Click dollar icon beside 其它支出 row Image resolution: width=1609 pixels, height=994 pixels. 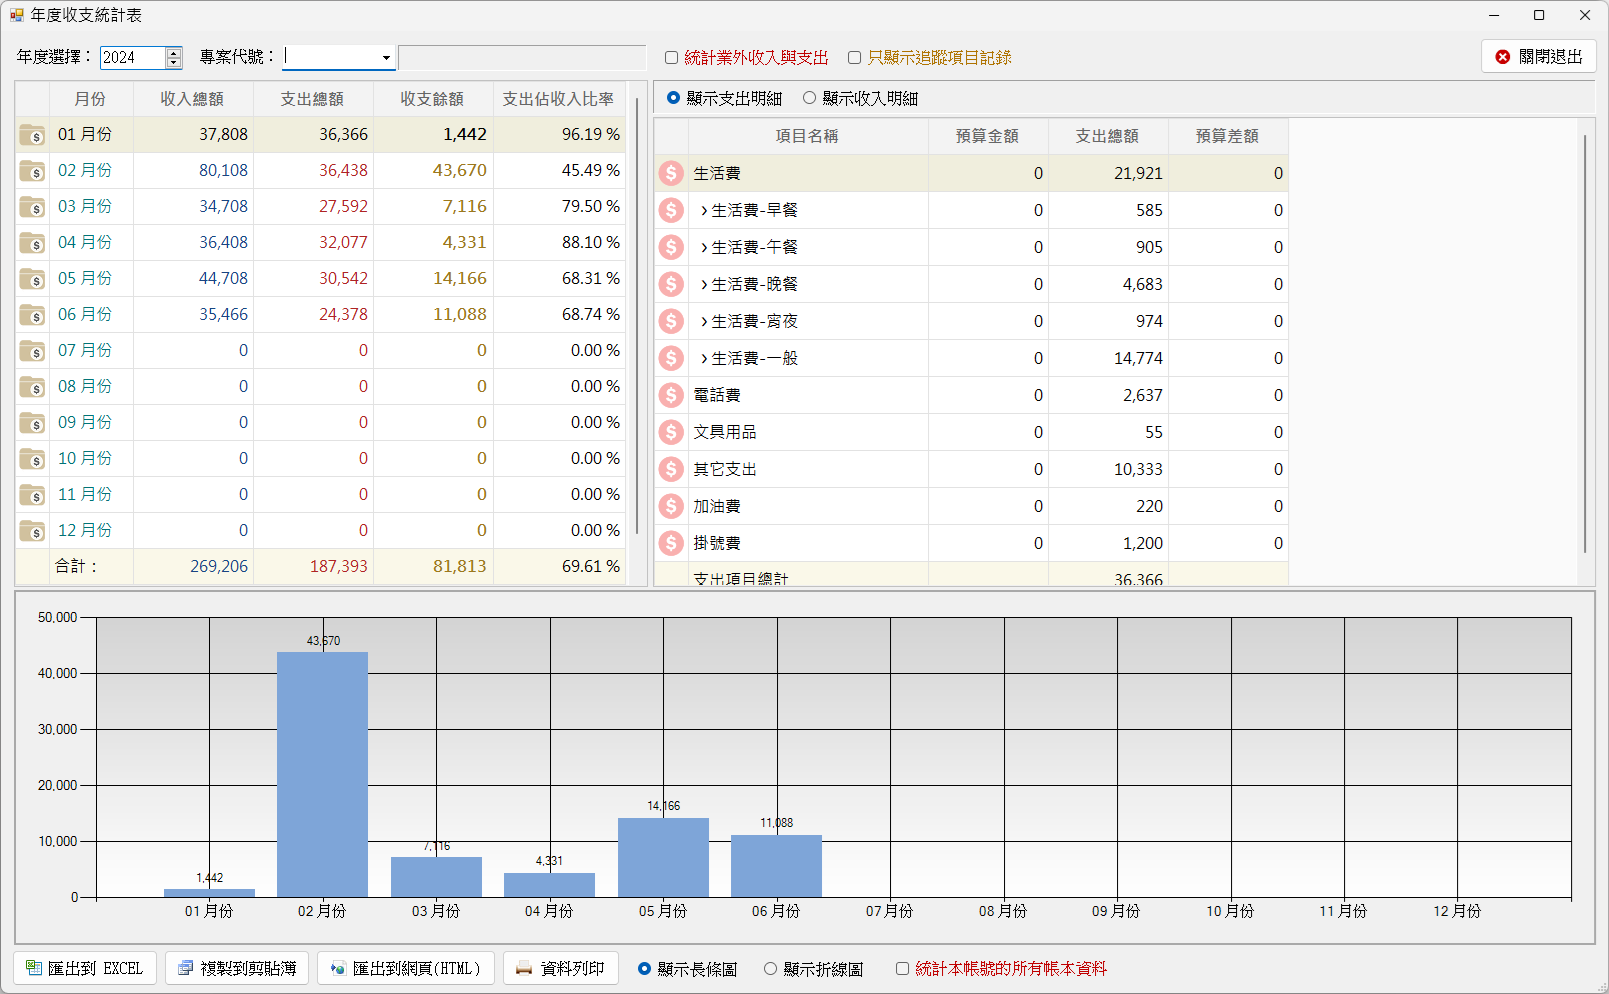click(671, 469)
